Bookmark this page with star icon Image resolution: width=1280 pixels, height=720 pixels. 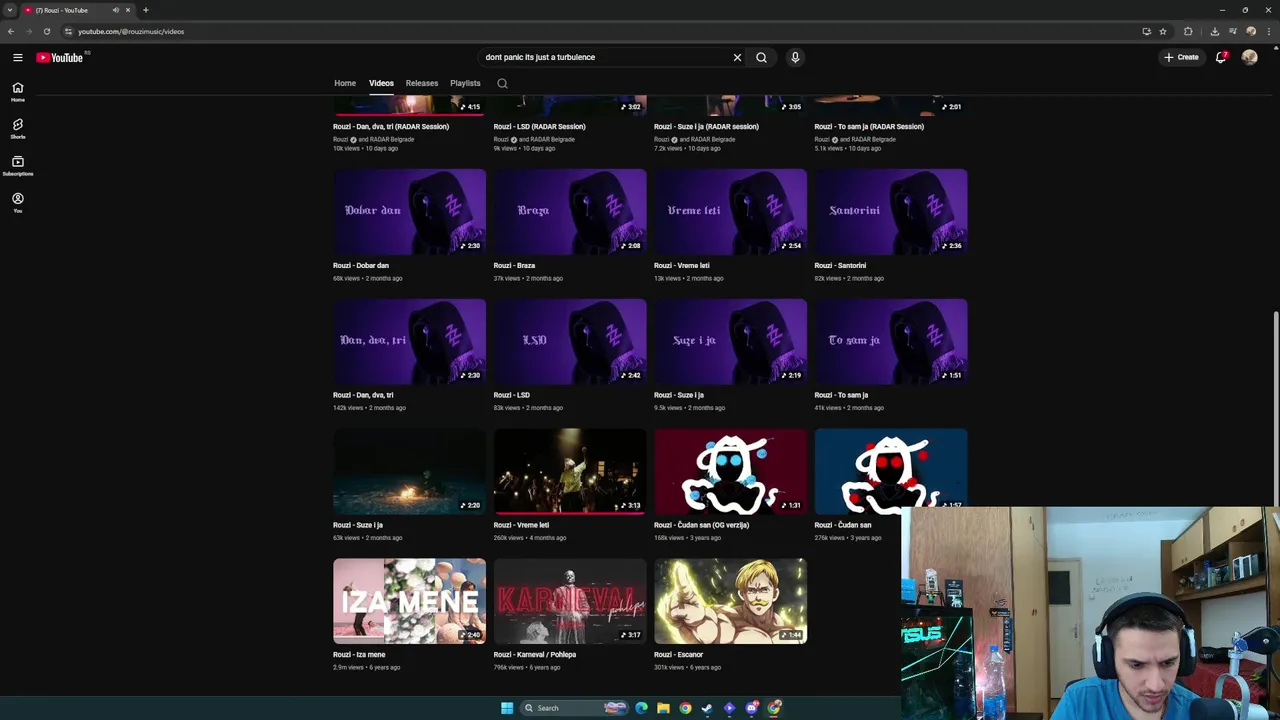click(x=1162, y=31)
